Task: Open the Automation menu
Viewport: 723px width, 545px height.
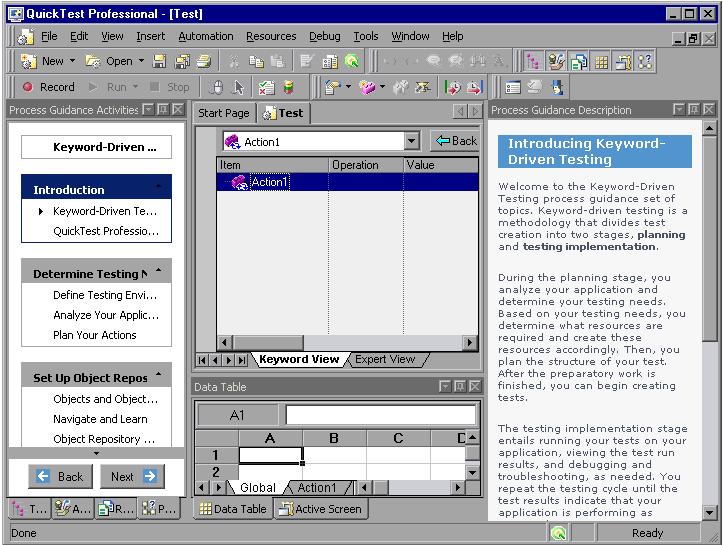Action: point(206,36)
